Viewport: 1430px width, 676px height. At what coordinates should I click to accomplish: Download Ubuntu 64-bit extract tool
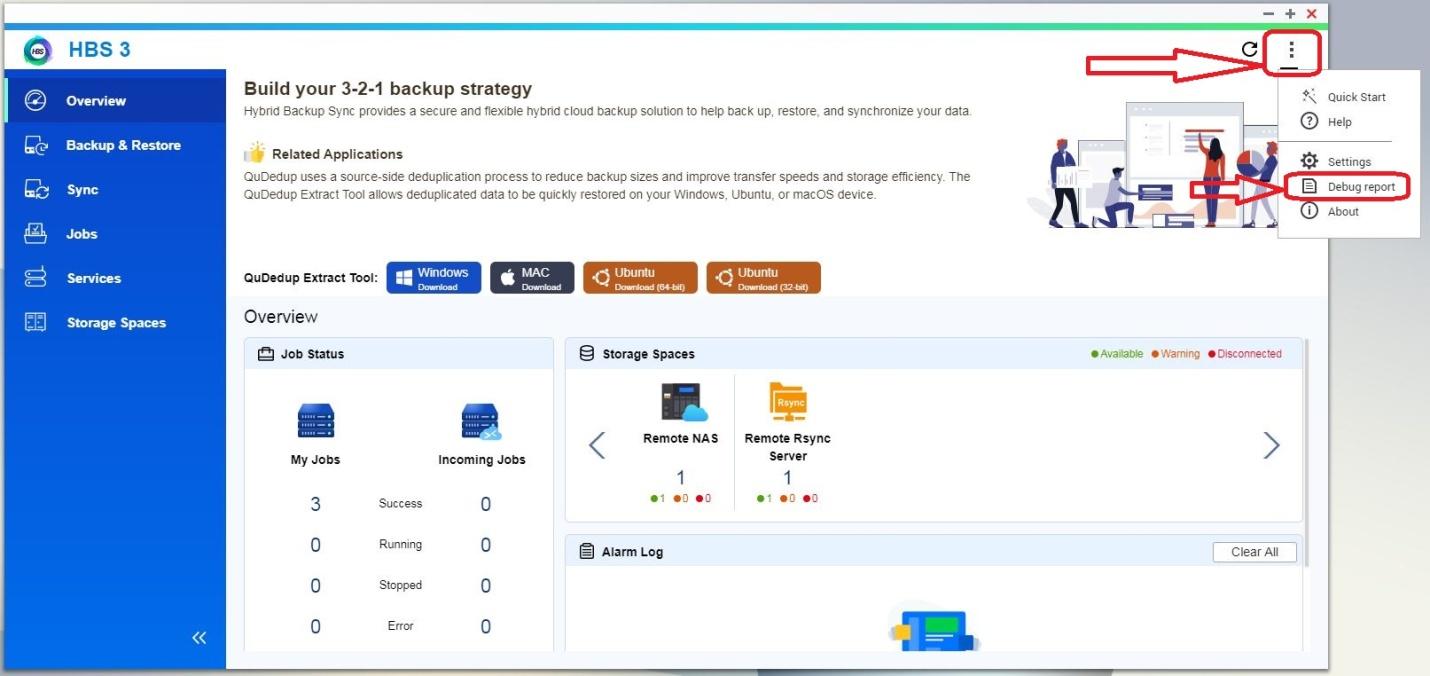coord(640,278)
